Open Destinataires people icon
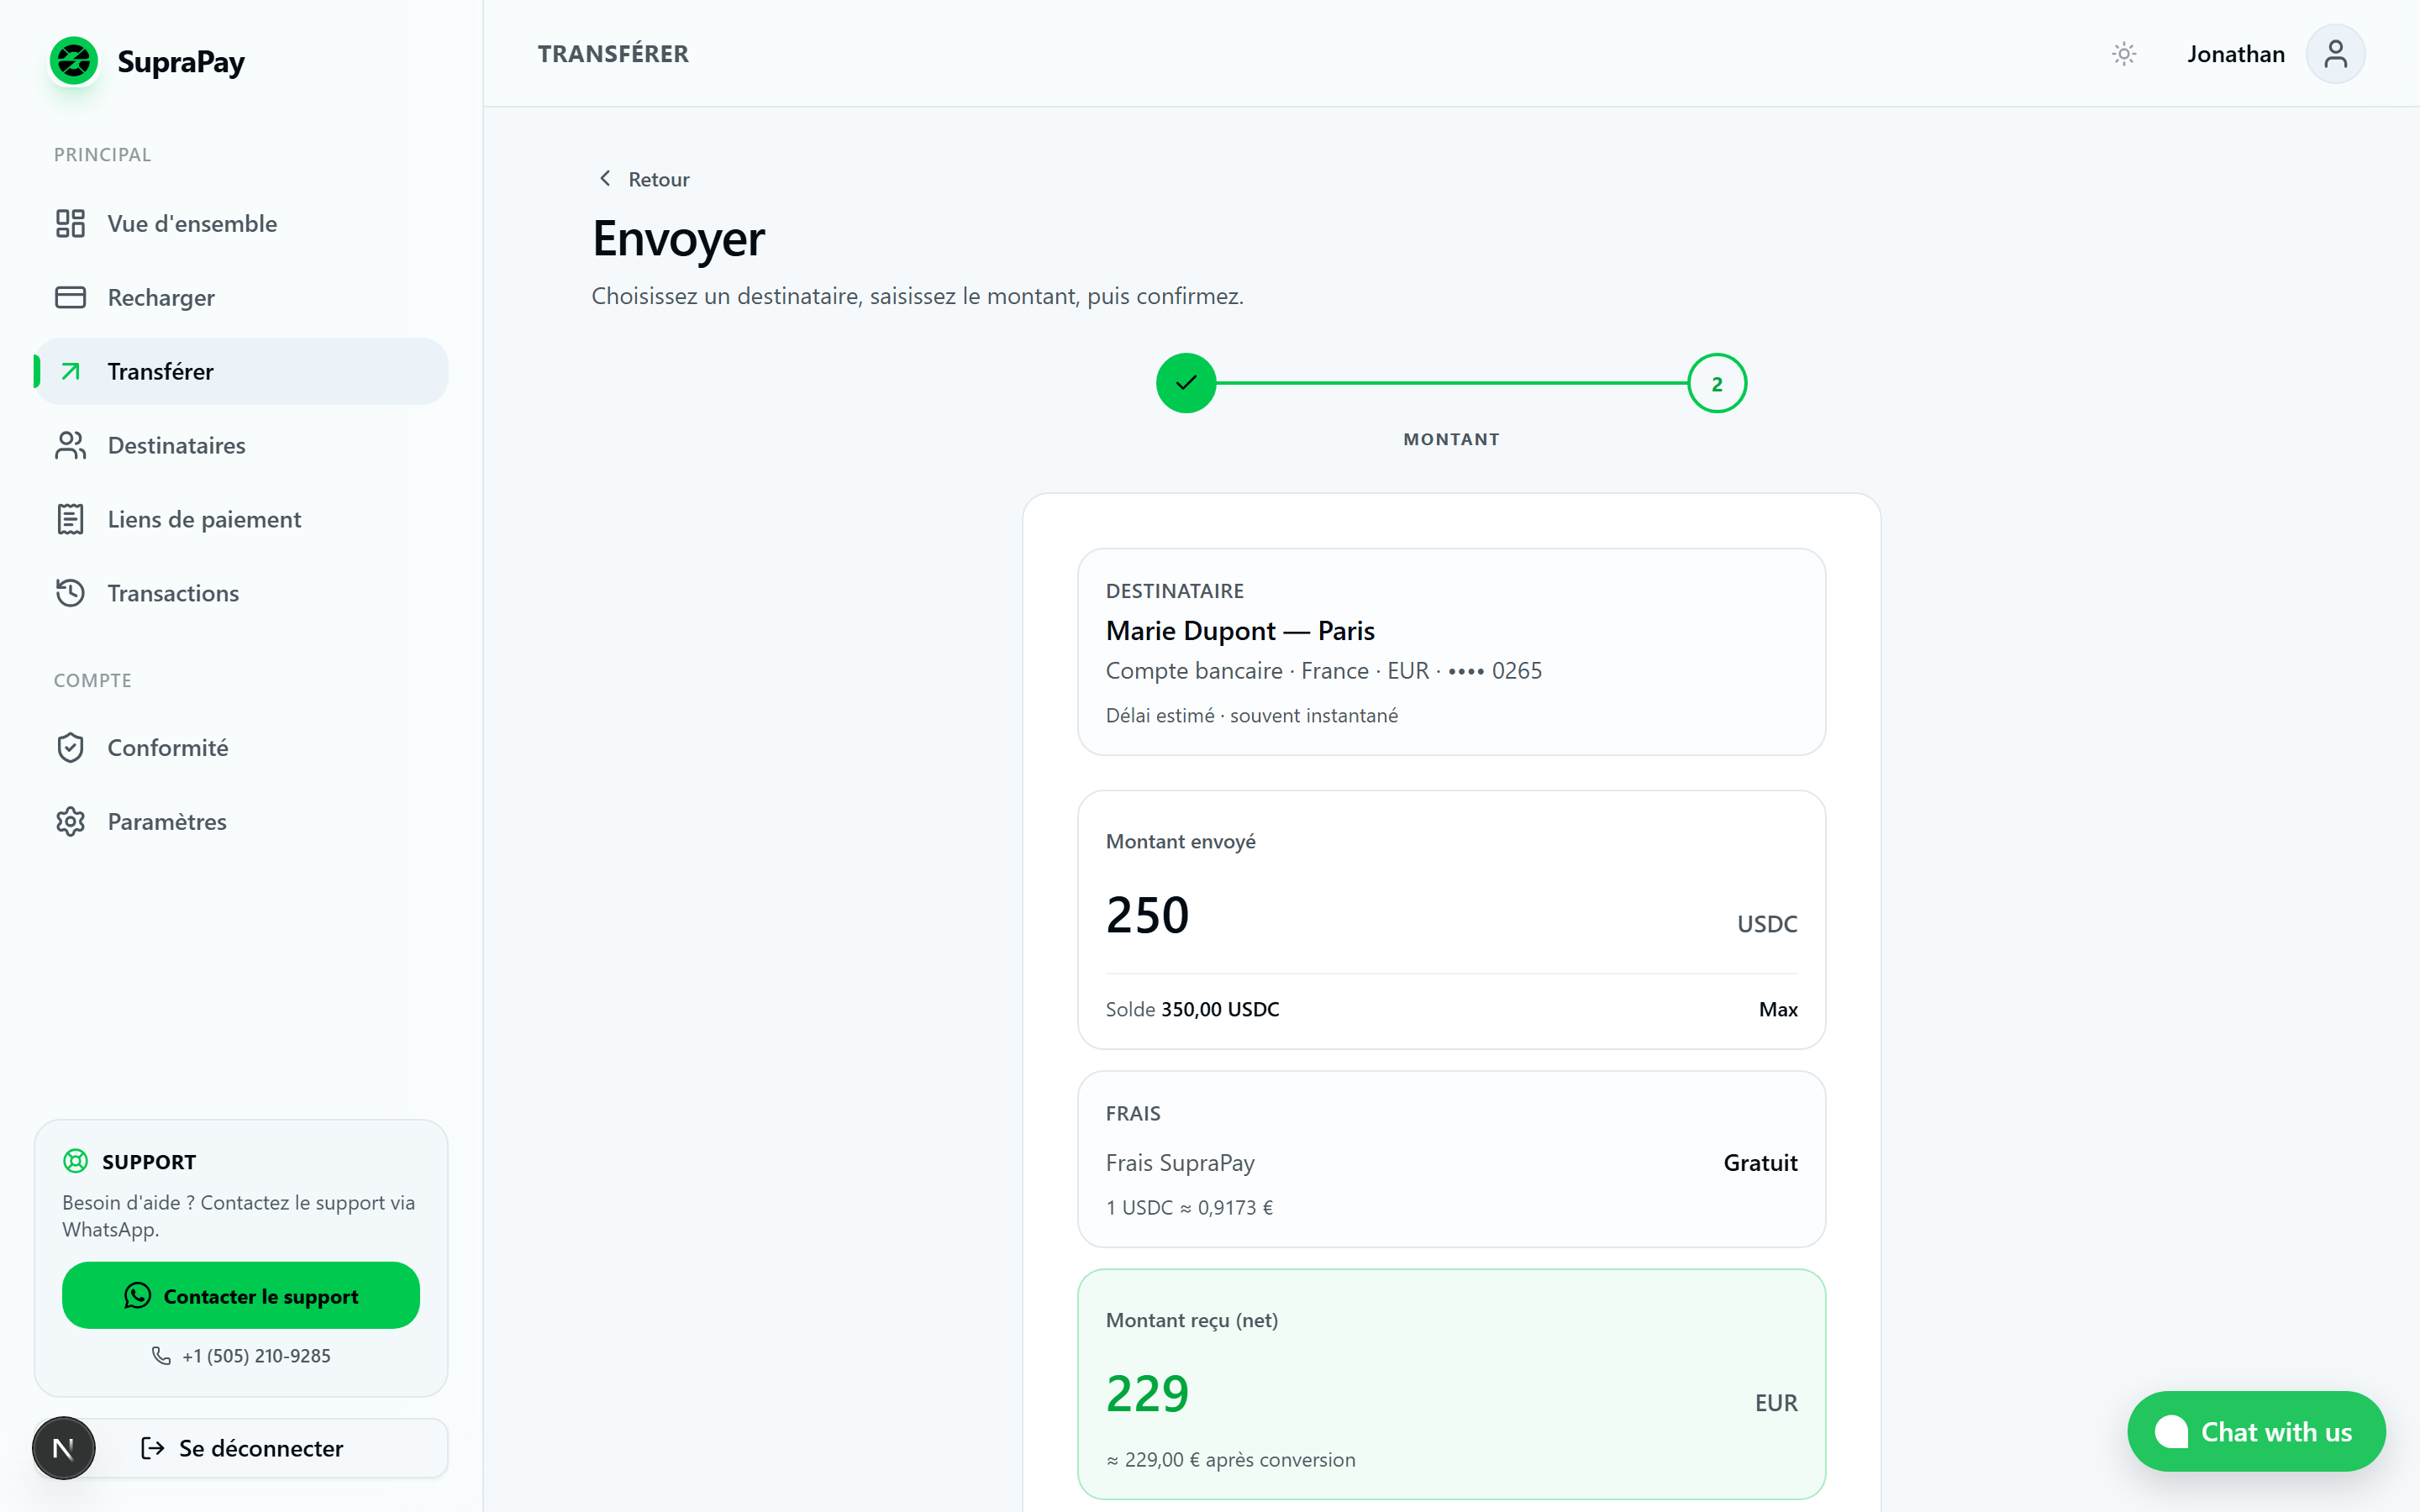 tap(70, 445)
